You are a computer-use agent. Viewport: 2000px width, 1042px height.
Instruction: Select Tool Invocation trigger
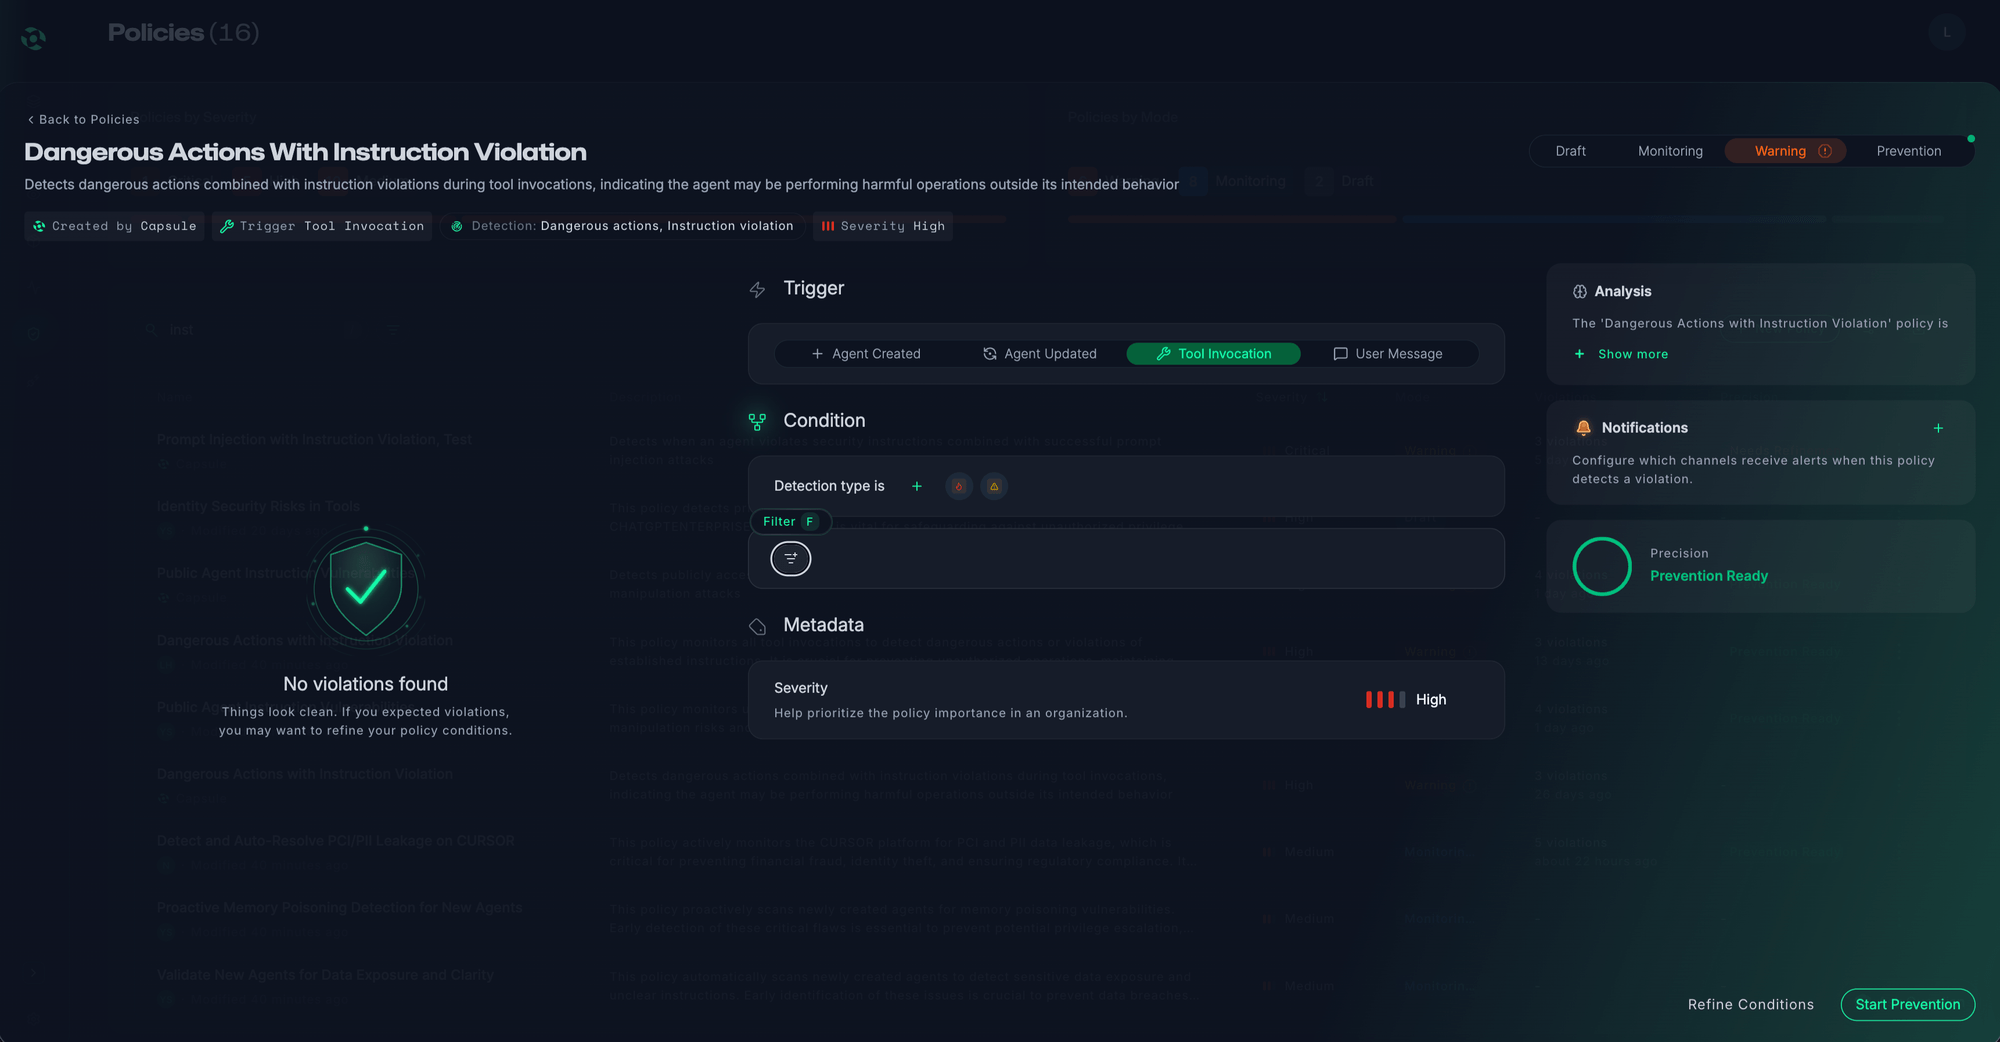(1213, 354)
